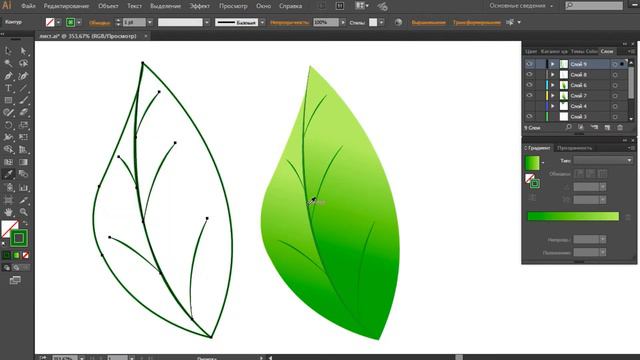The image size is (640, 360).
Task: Click the green stroke swatch in toolbox
Action: [x=19, y=238]
